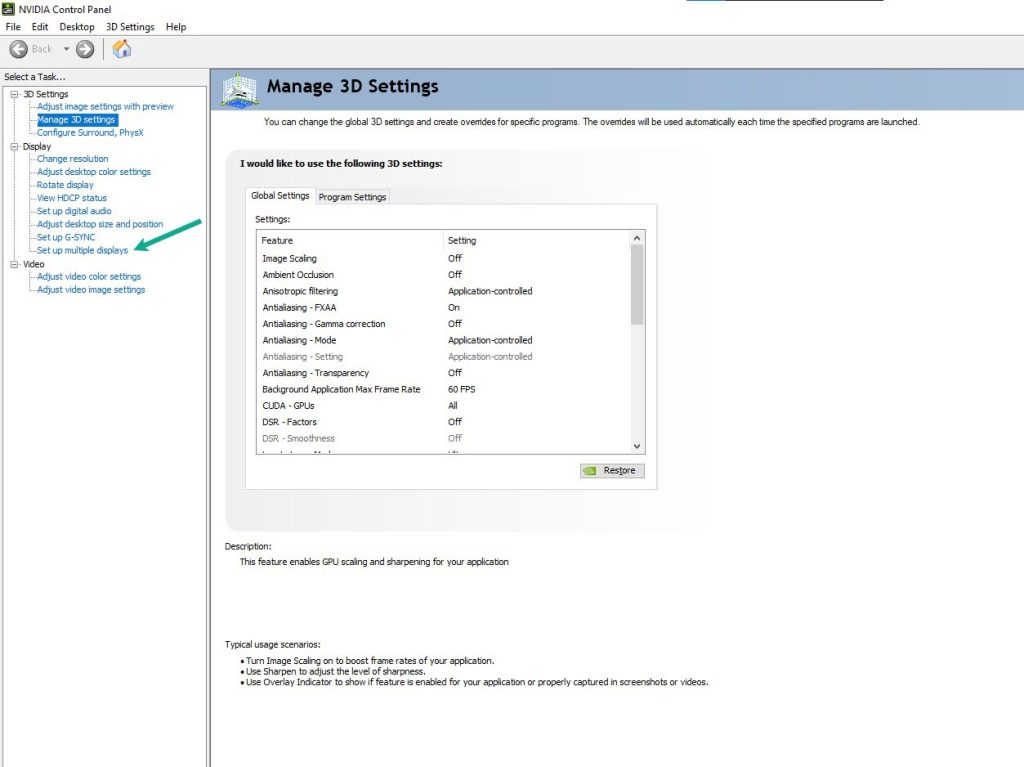Click the FXAA On setting value

point(454,308)
